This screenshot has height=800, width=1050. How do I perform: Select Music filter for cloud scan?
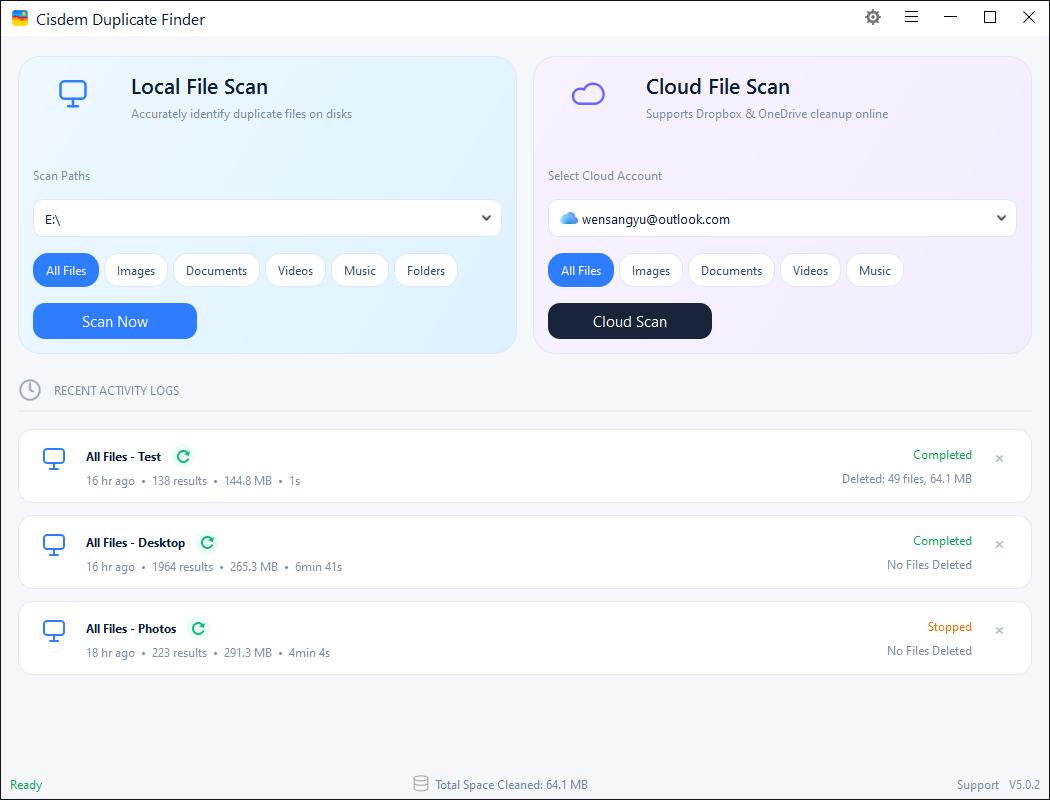[x=875, y=270]
